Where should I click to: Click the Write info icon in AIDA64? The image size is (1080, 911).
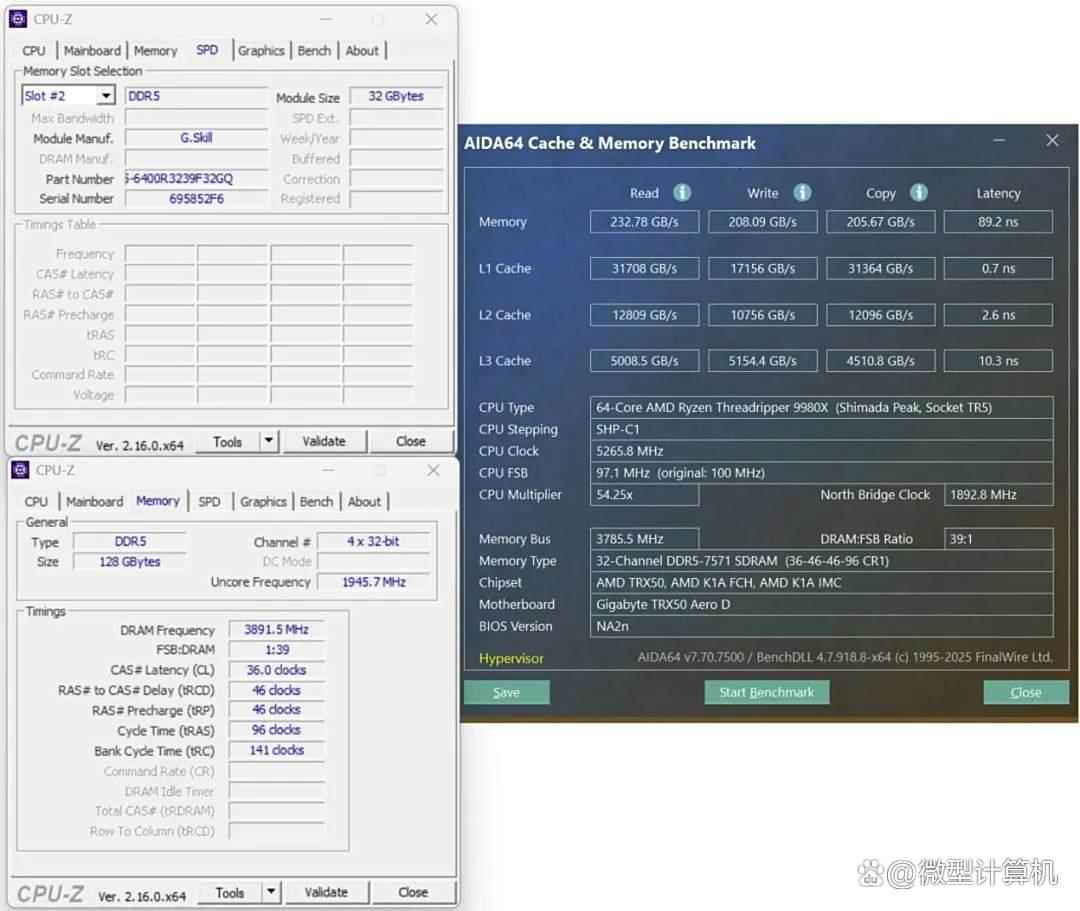point(802,193)
